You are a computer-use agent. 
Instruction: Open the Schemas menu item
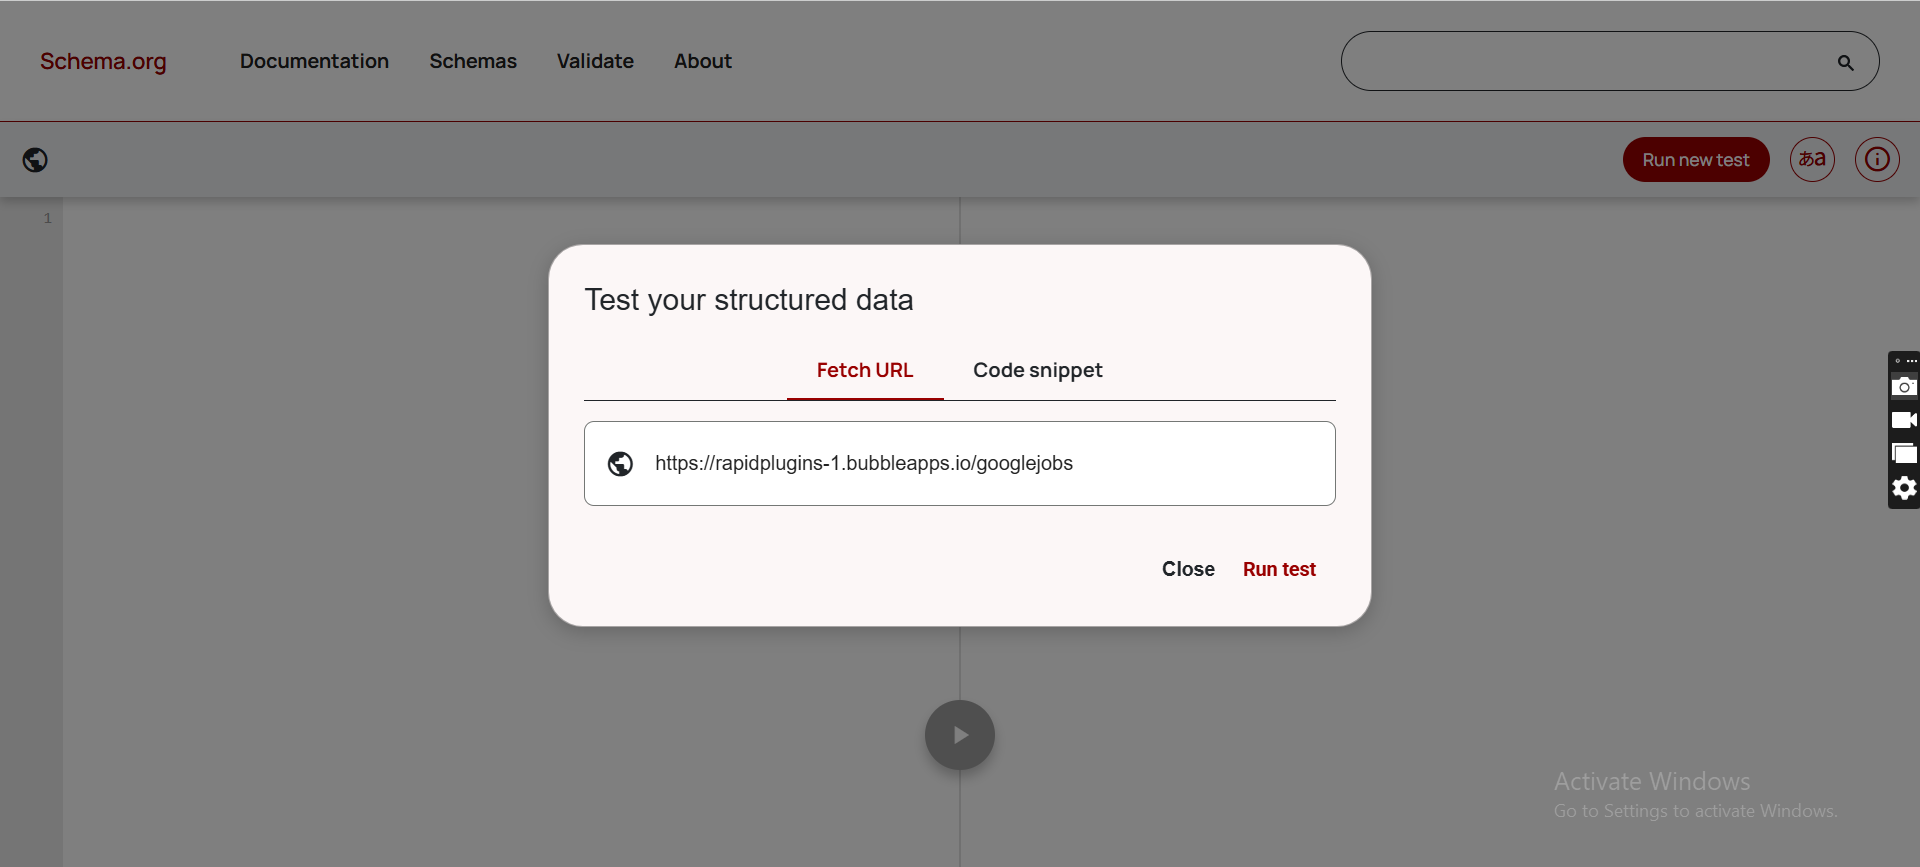473,61
